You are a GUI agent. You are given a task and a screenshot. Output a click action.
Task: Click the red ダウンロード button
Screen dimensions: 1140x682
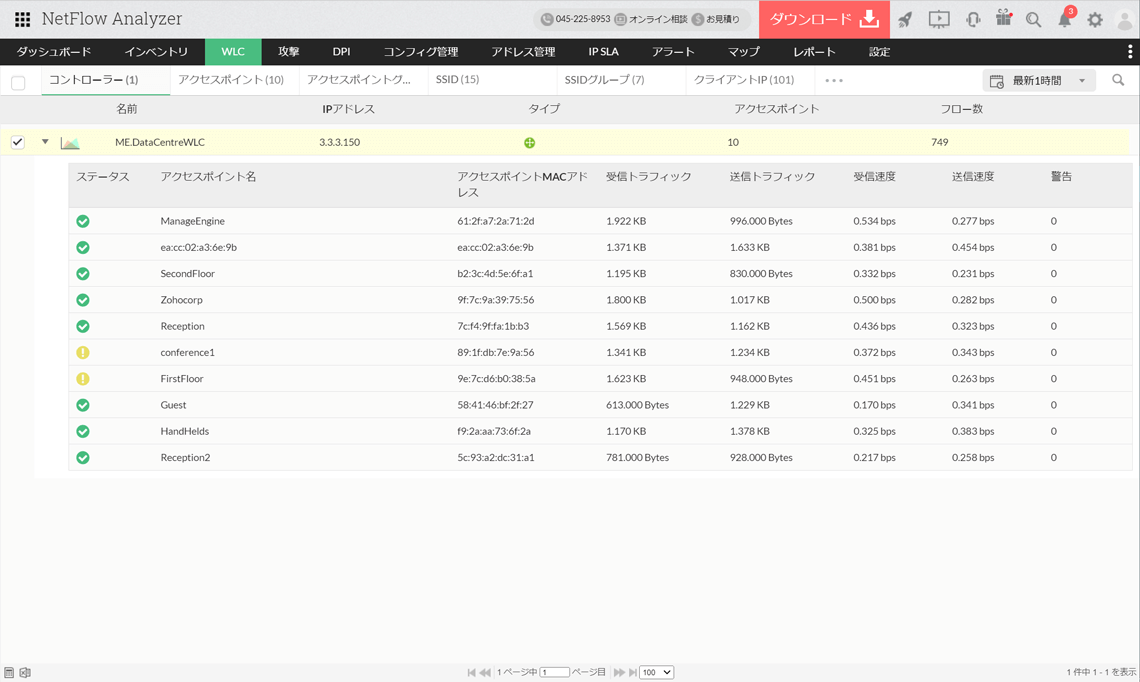click(x=824, y=19)
